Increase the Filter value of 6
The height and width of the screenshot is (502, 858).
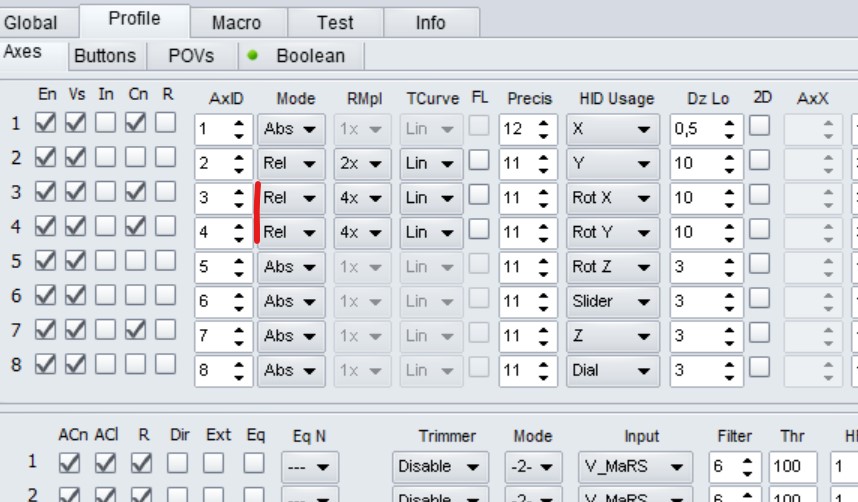click(x=748, y=460)
